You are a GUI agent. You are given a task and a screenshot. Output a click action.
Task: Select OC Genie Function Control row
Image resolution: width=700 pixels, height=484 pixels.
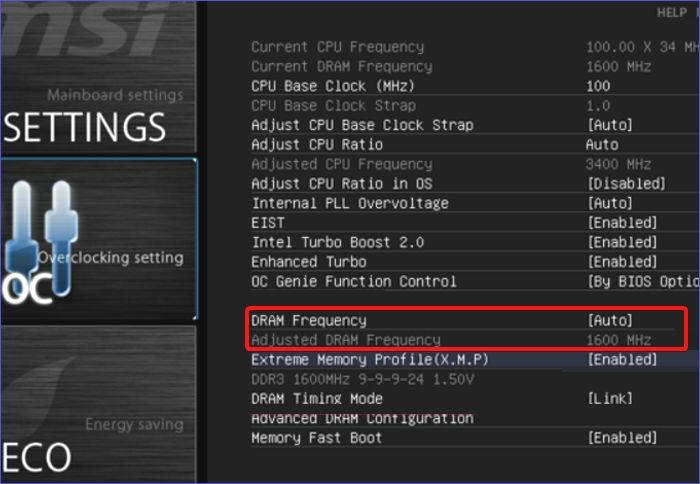pos(353,281)
